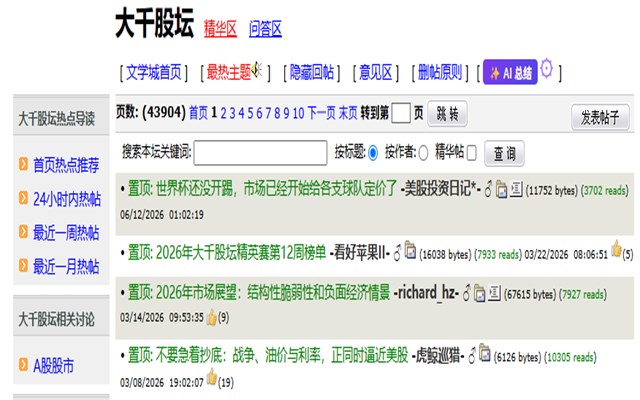Click author name 美股投资日记*
The image size is (640, 400).
click(x=440, y=189)
